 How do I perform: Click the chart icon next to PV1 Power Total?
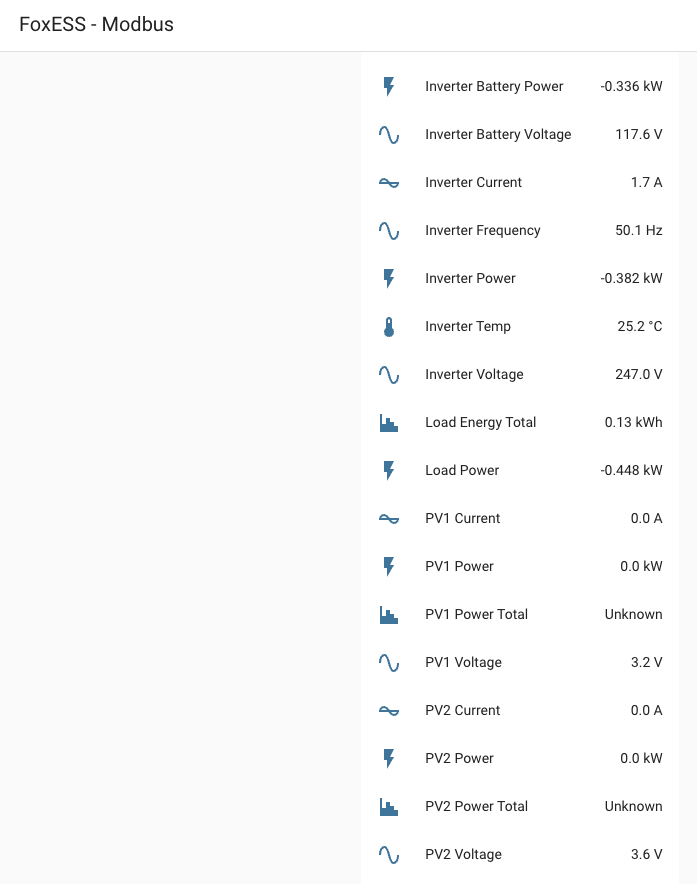389,614
